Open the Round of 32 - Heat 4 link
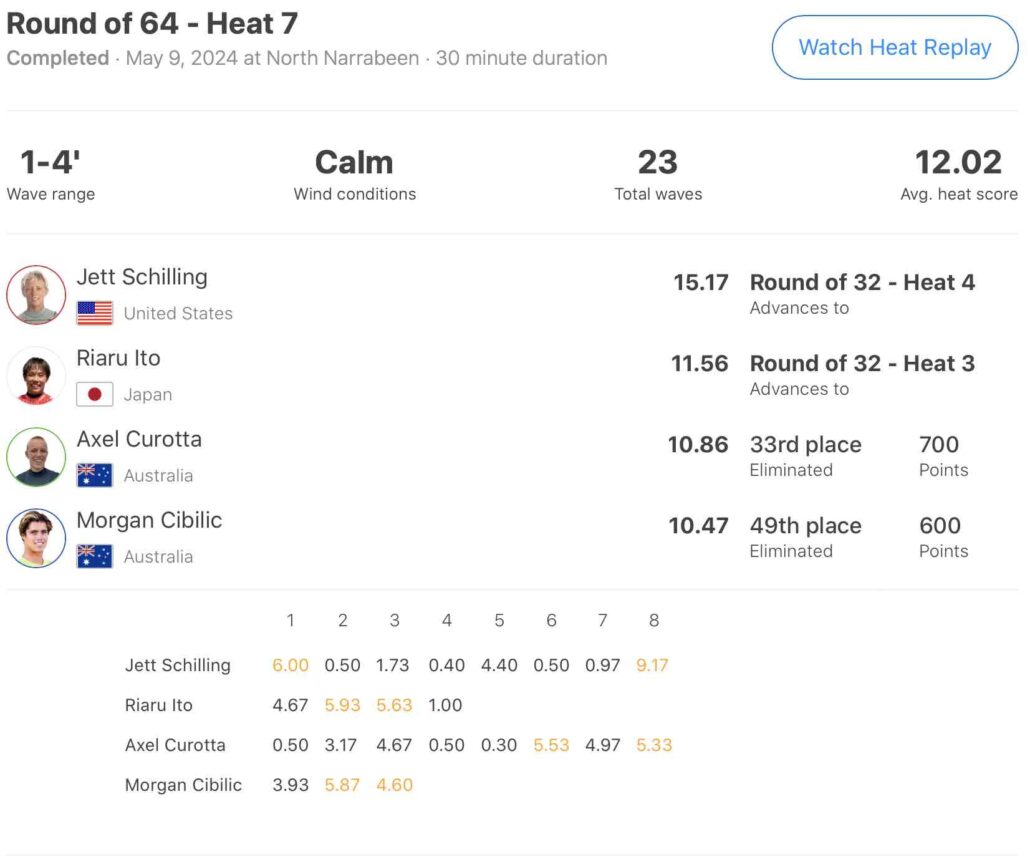The width and height of the screenshot is (1030, 867). tap(862, 283)
